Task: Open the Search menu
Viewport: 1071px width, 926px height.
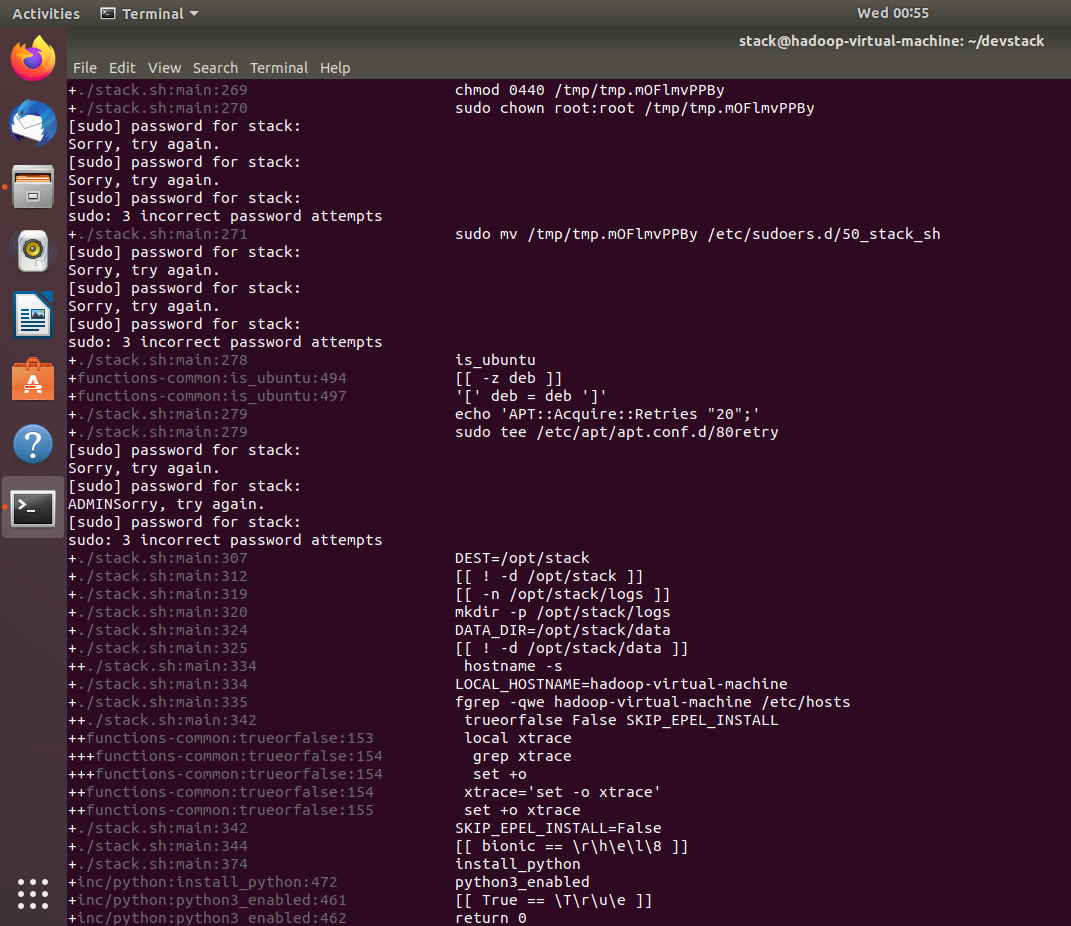Action: (x=215, y=68)
